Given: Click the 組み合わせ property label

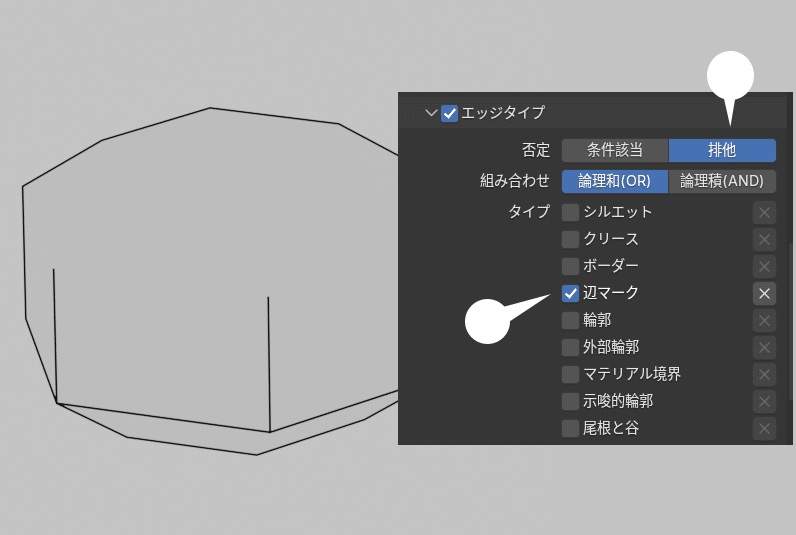Looking at the screenshot, I should pos(515,181).
